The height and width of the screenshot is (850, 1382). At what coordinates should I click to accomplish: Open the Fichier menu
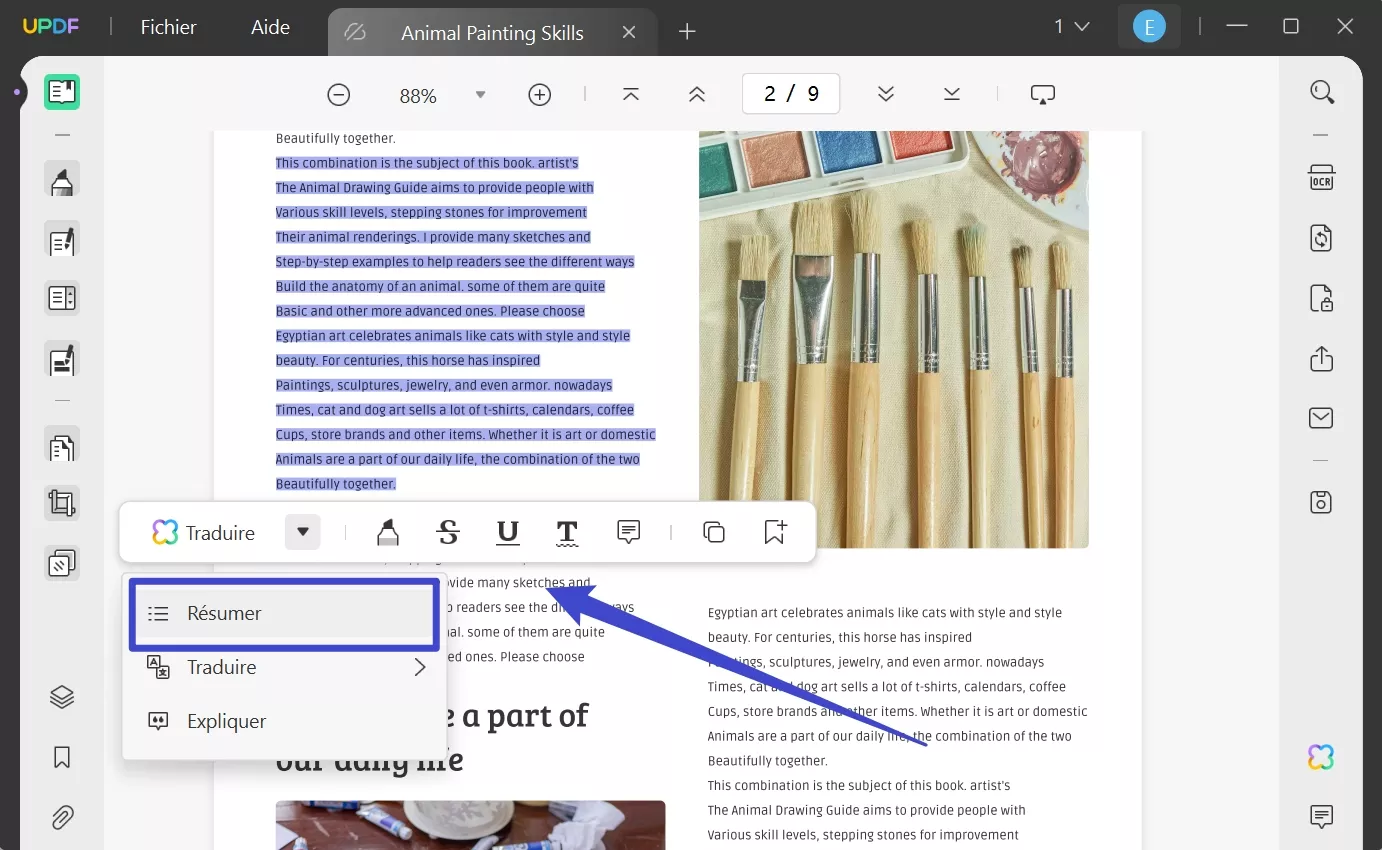(x=167, y=27)
